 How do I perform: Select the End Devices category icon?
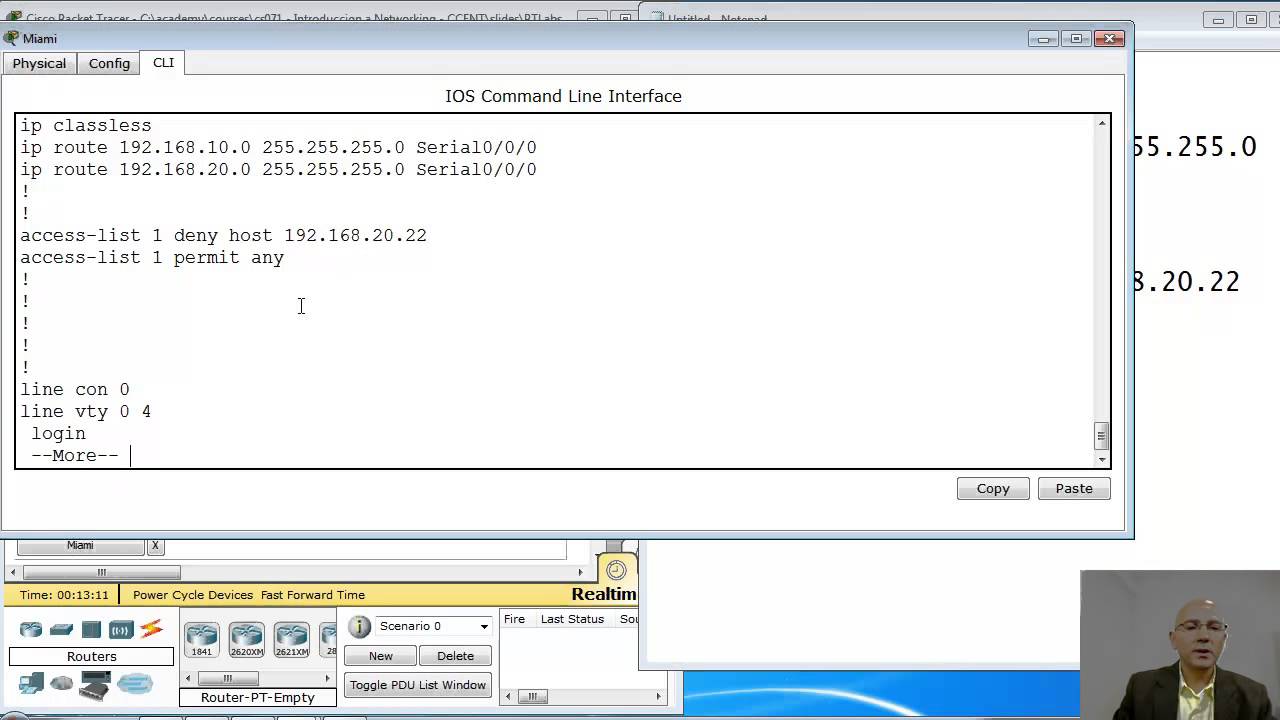[31, 684]
